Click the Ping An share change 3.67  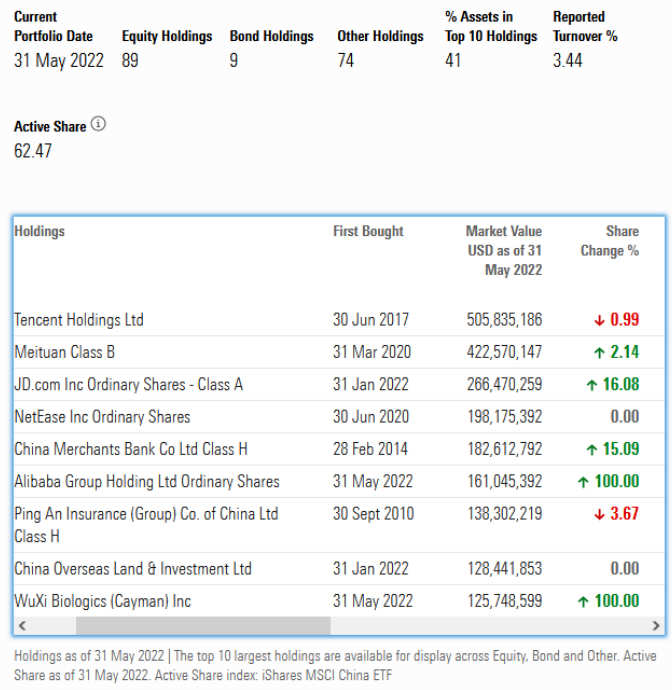[x=624, y=514]
